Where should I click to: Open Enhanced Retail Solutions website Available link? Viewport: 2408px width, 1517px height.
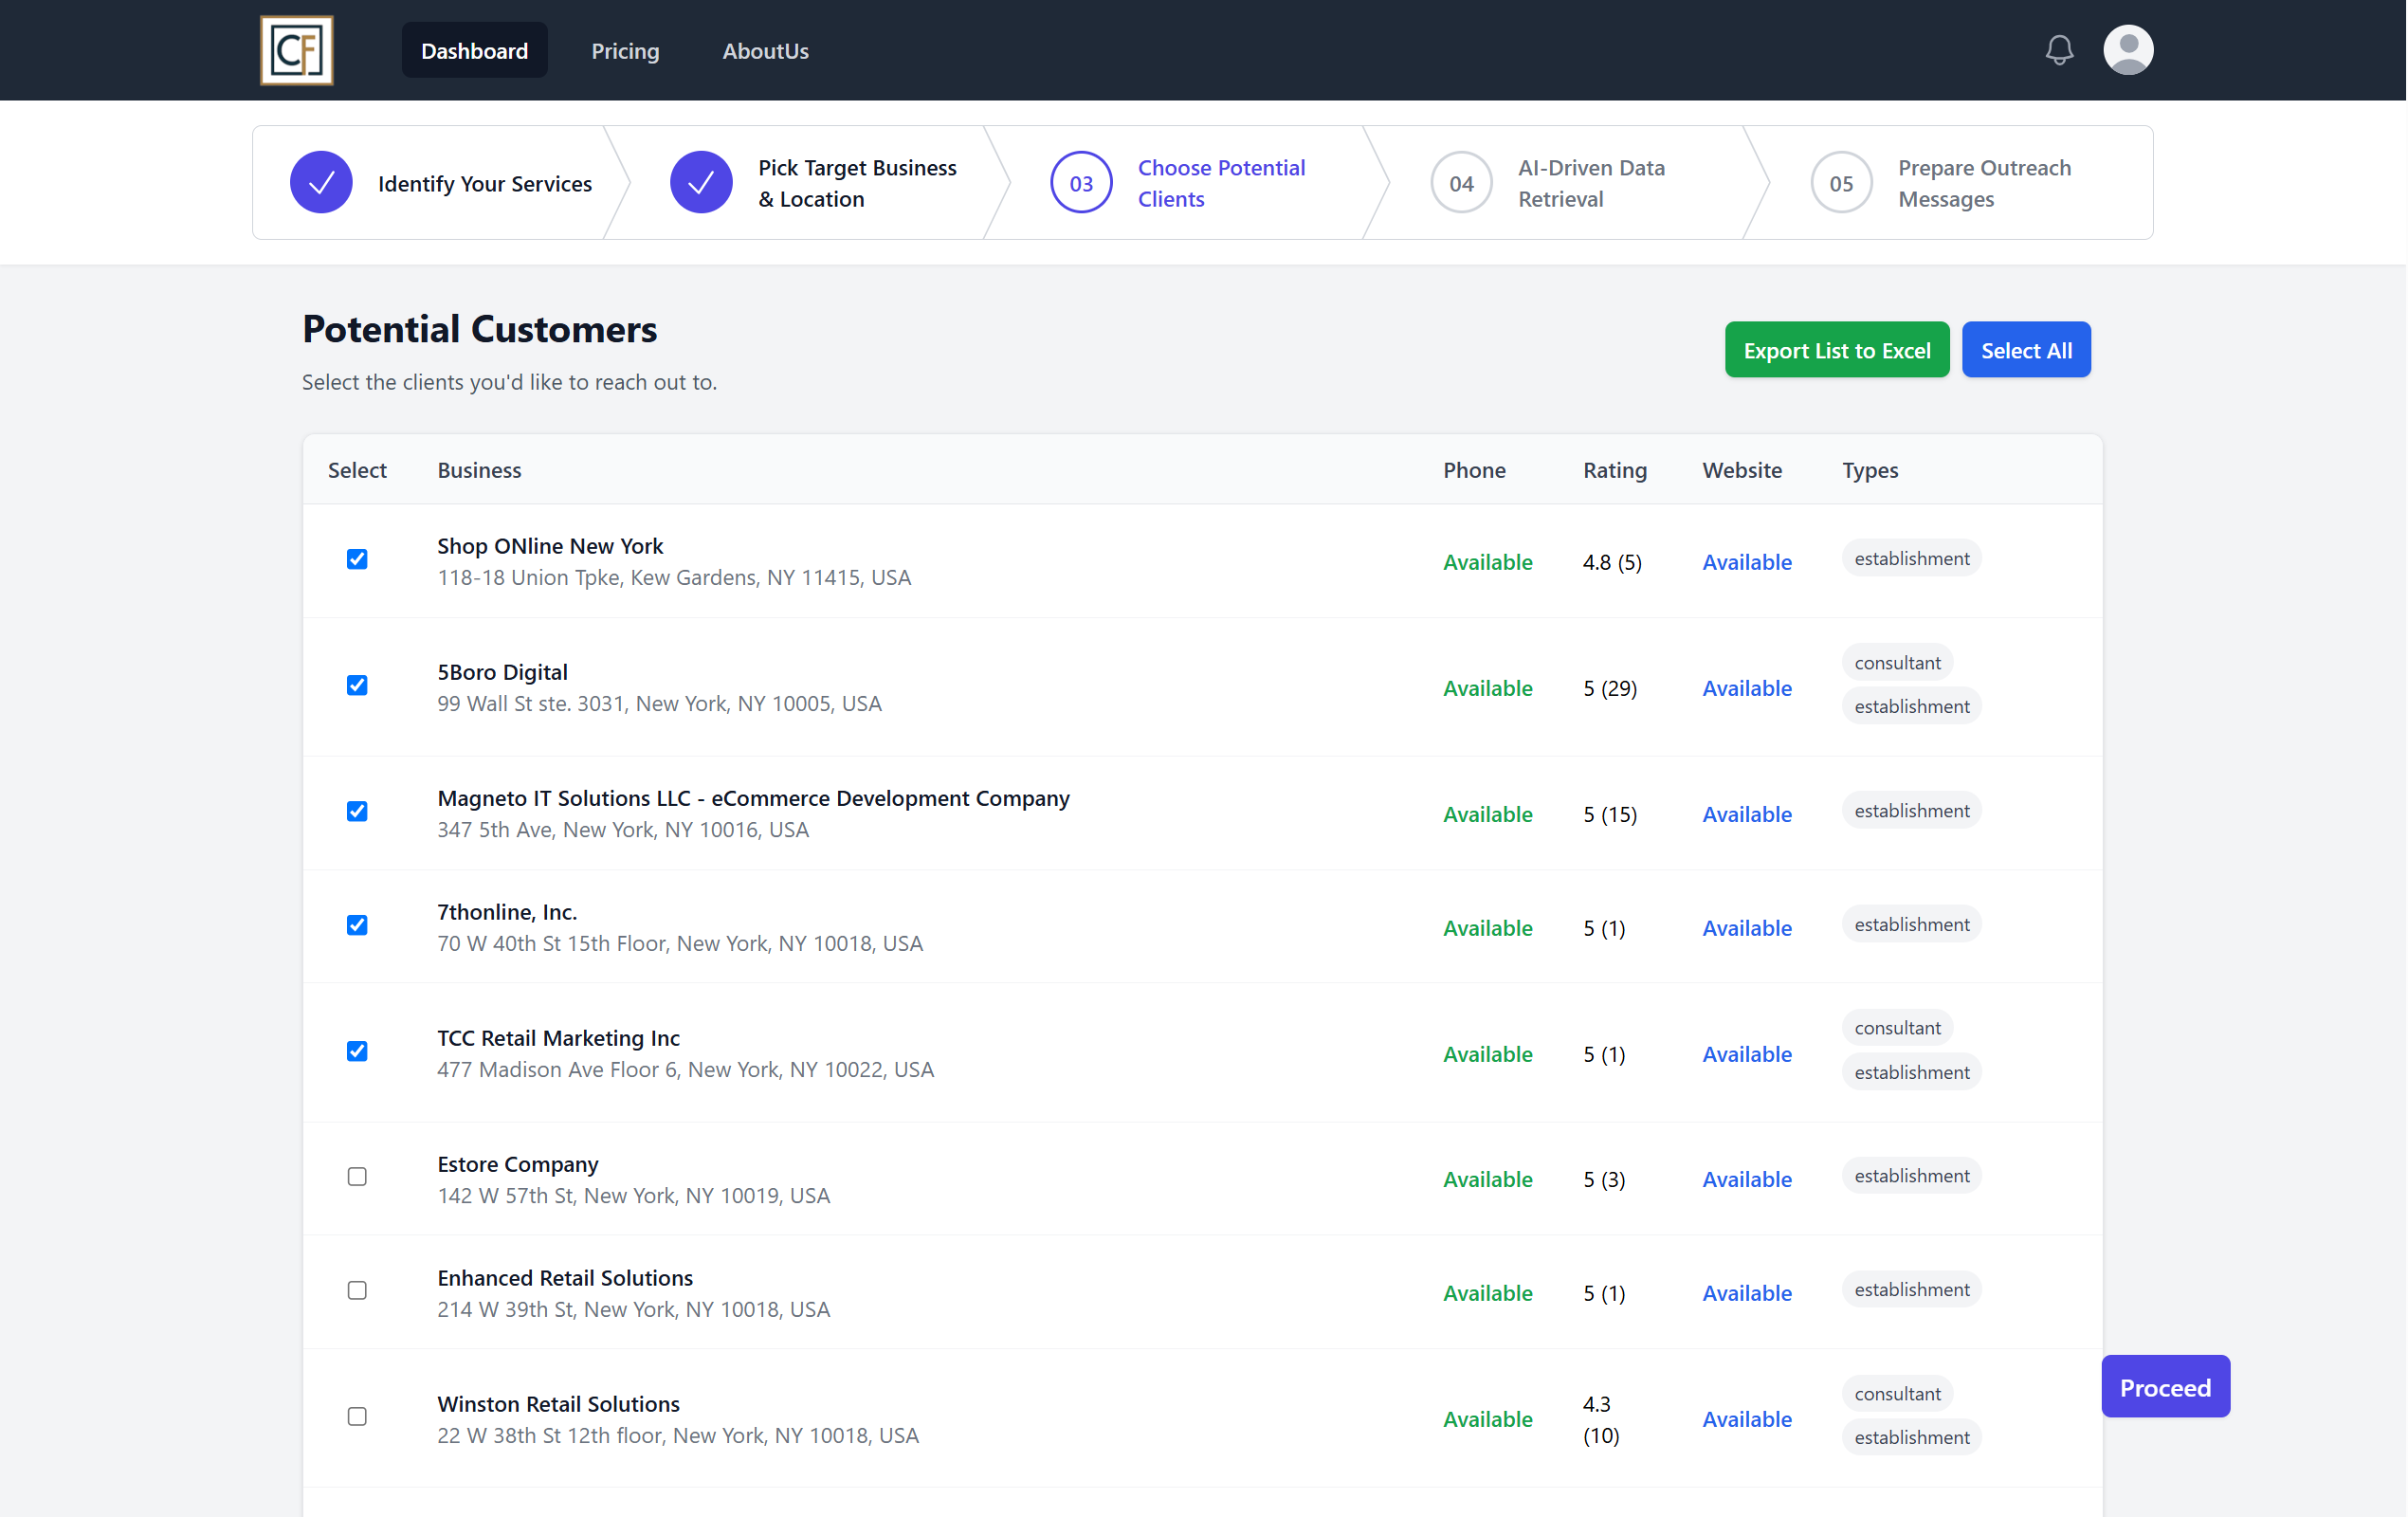click(1746, 1293)
